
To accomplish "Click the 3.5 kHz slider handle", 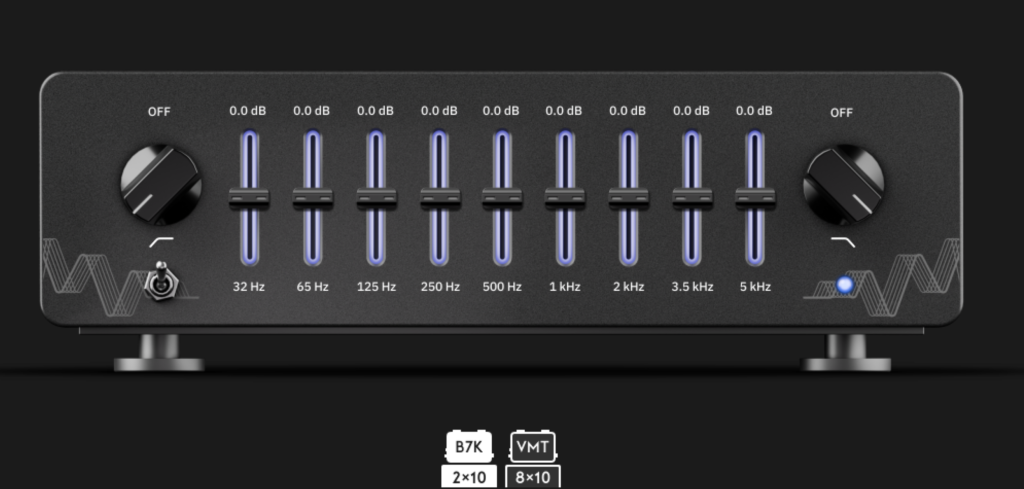I will [692, 198].
